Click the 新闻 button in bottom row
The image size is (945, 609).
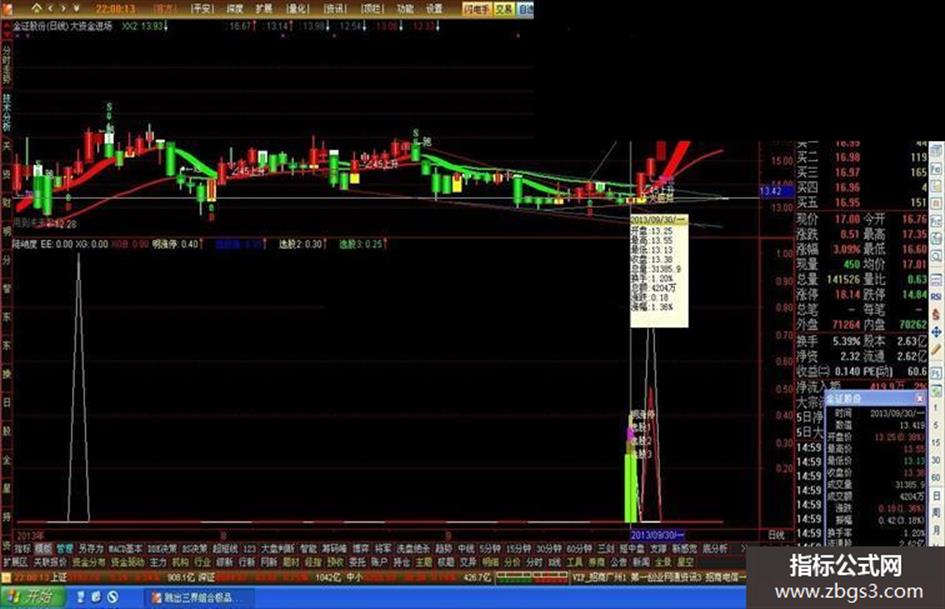(x=641, y=562)
